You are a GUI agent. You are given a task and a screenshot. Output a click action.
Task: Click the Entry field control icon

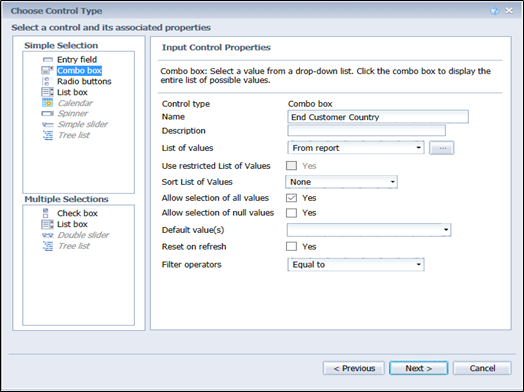pyautogui.click(x=48, y=60)
